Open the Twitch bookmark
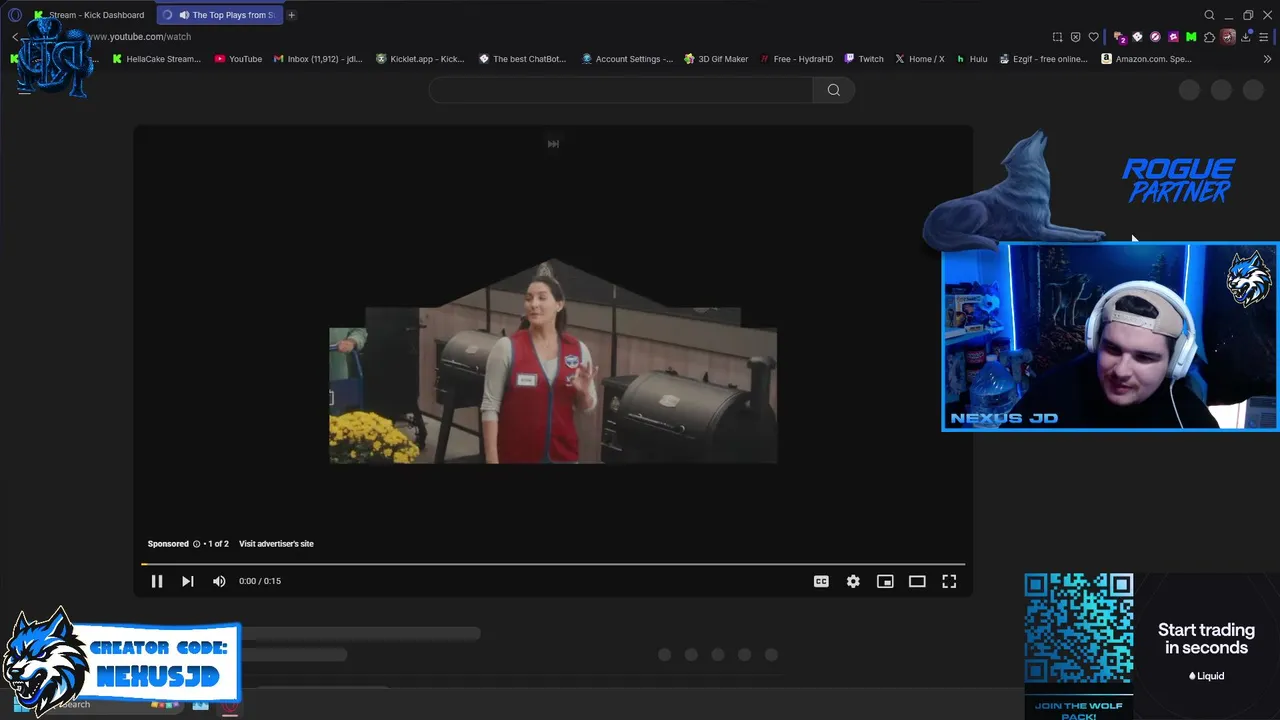Image resolution: width=1280 pixels, height=720 pixels. [x=864, y=59]
